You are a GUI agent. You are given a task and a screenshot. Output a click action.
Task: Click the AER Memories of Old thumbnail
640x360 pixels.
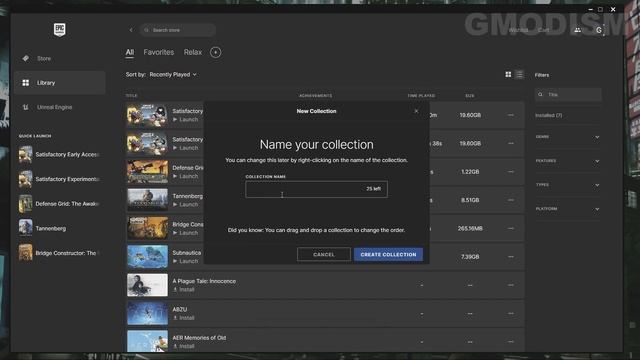click(x=147, y=341)
